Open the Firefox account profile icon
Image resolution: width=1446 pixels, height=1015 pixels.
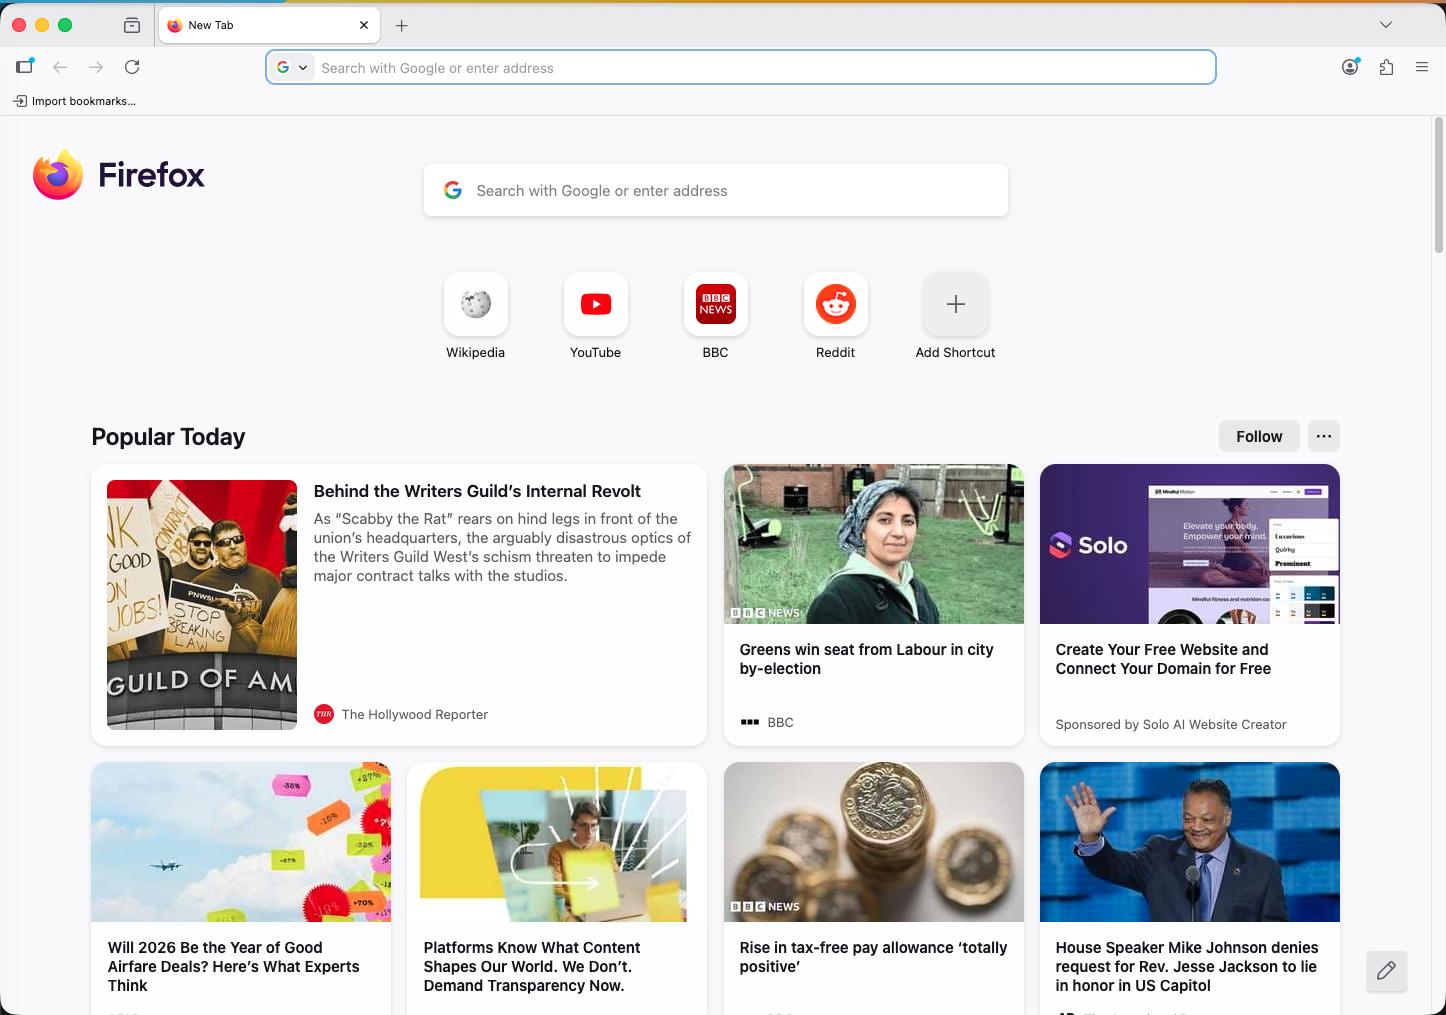[x=1350, y=67]
